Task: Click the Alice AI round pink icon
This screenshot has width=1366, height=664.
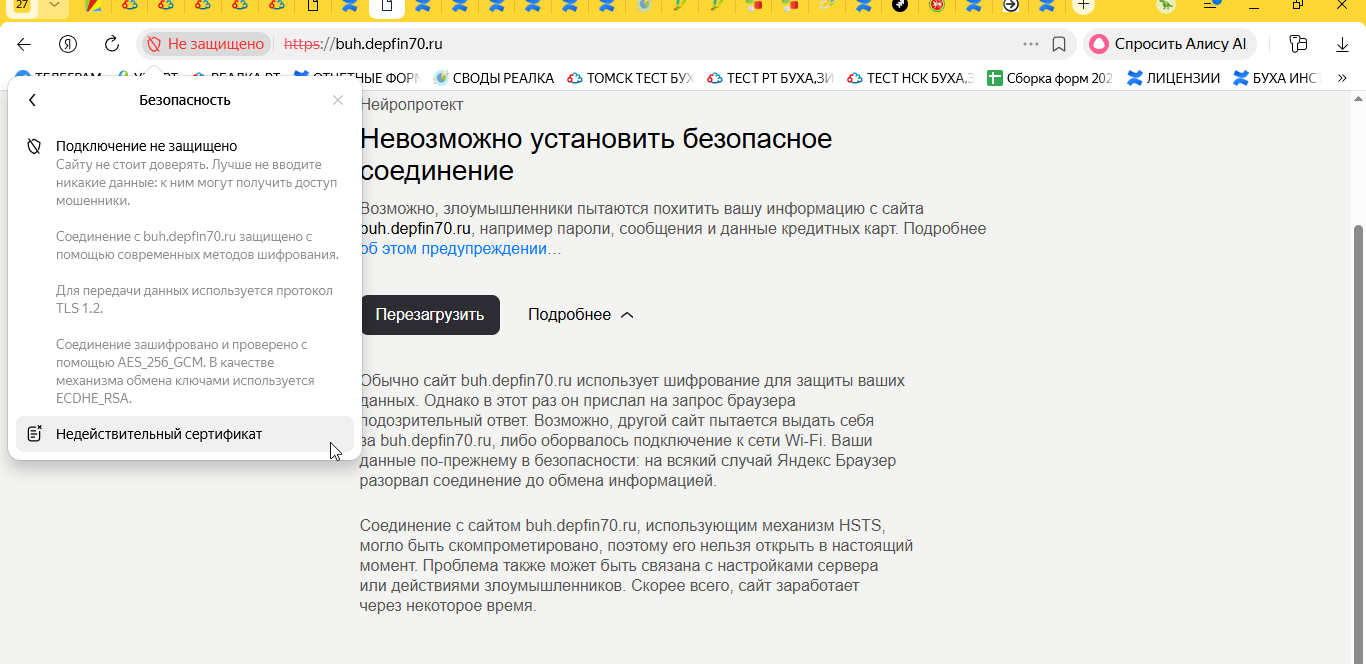Action: point(1099,44)
